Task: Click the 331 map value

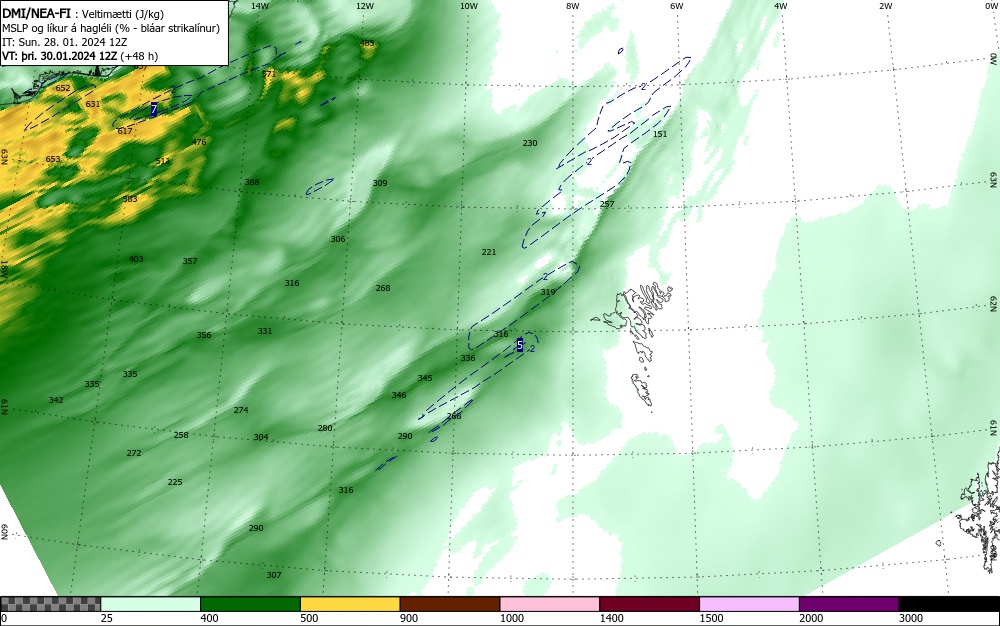Action: (x=265, y=331)
